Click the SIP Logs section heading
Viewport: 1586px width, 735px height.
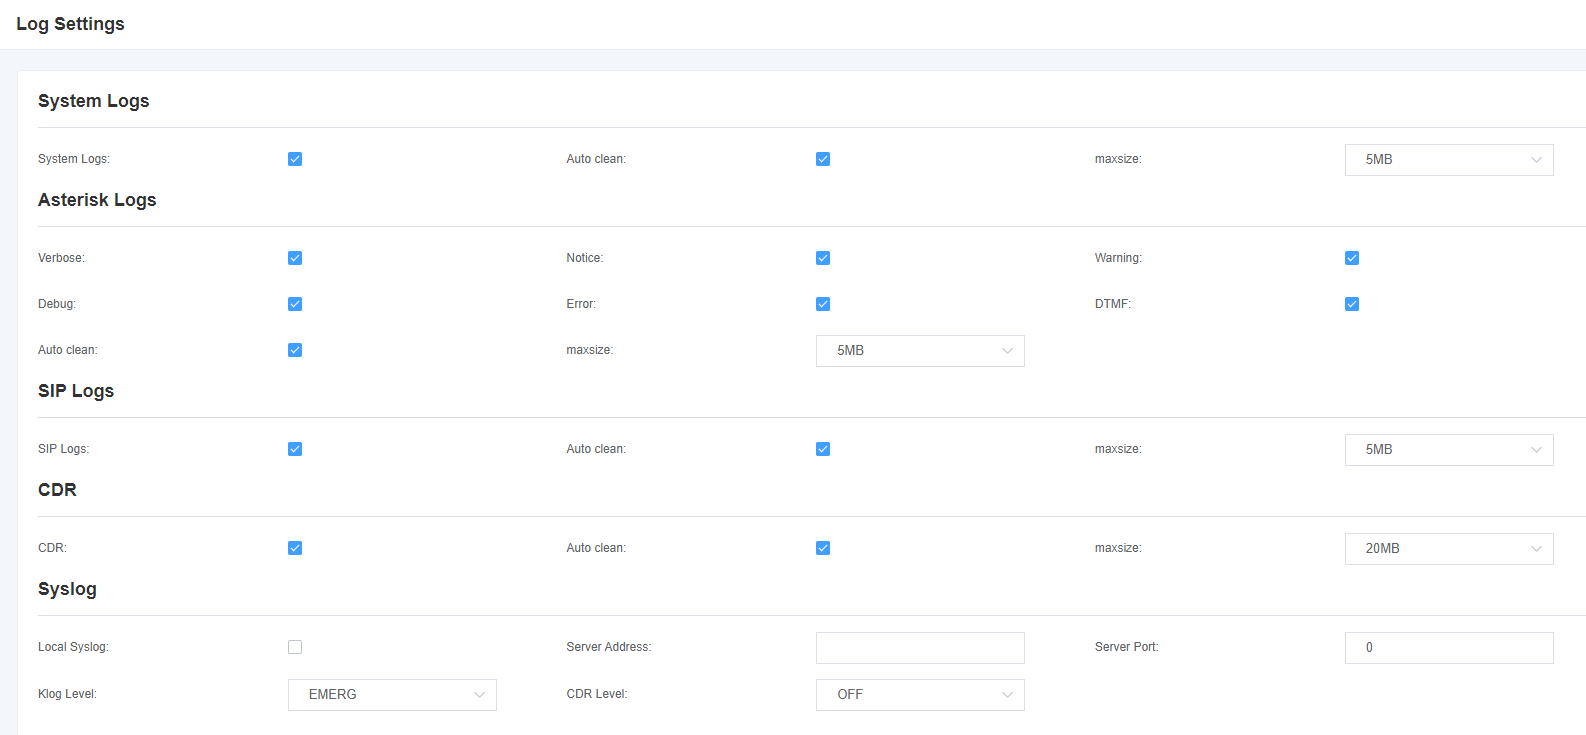tap(76, 391)
